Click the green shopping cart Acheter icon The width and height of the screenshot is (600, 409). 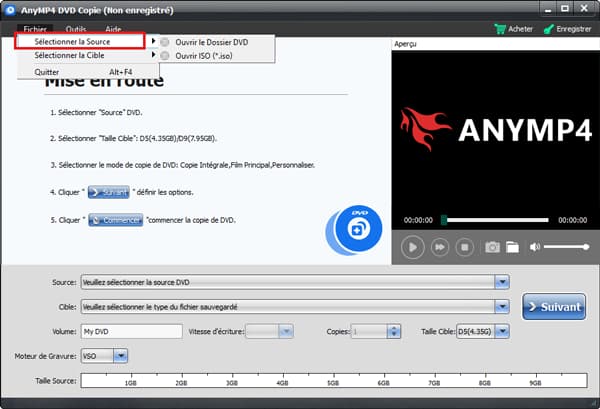pos(500,29)
